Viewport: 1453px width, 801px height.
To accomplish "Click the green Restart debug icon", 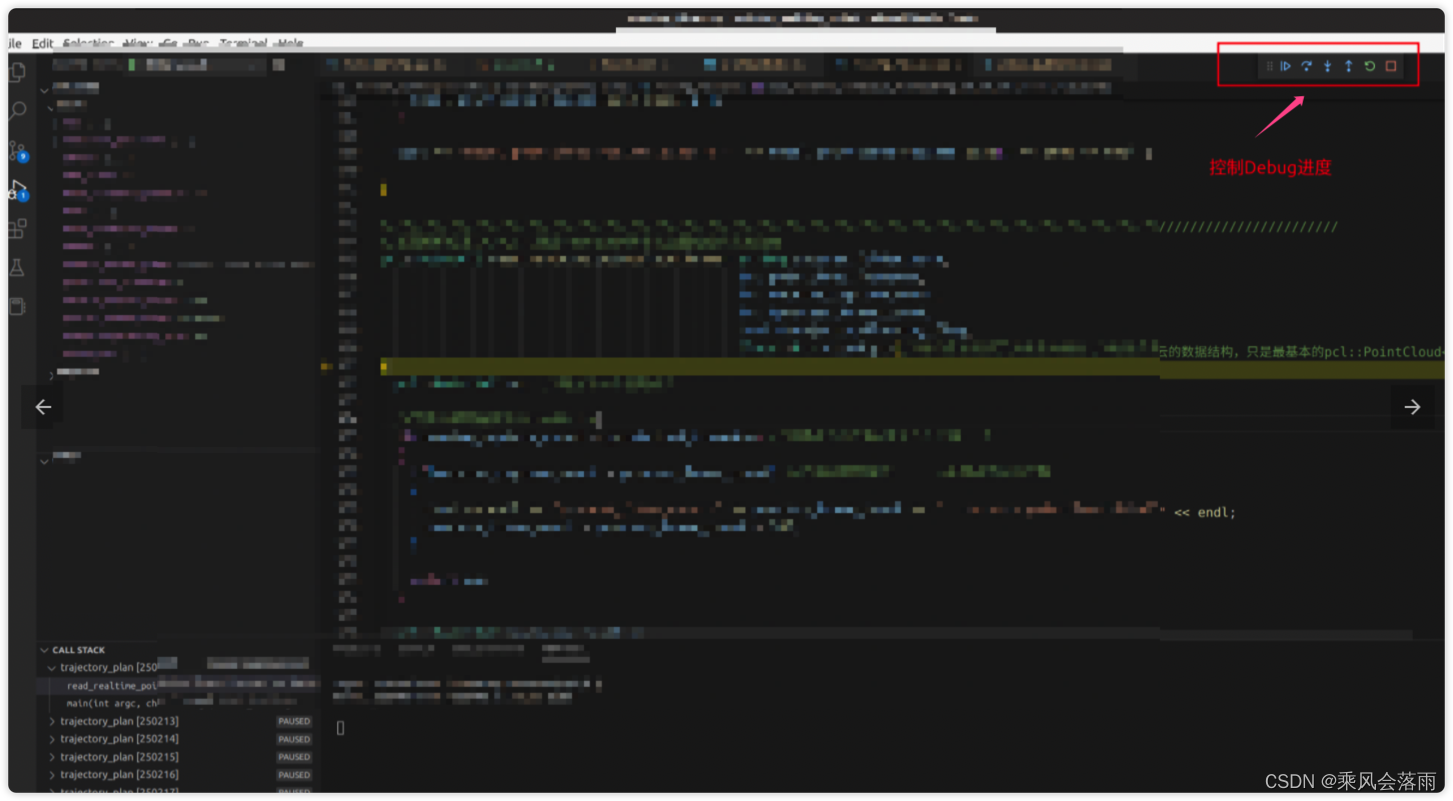I will [x=1369, y=66].
